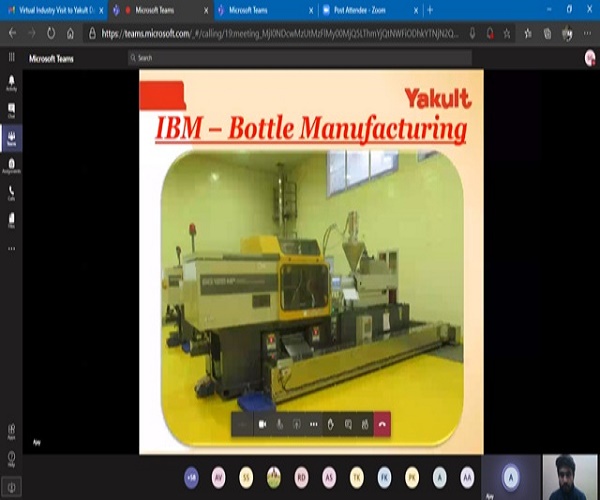Click the blocked notifications icon in address bar
Image resolution: width=600 pixels, height=500 pixels.
tap(490, 34)
